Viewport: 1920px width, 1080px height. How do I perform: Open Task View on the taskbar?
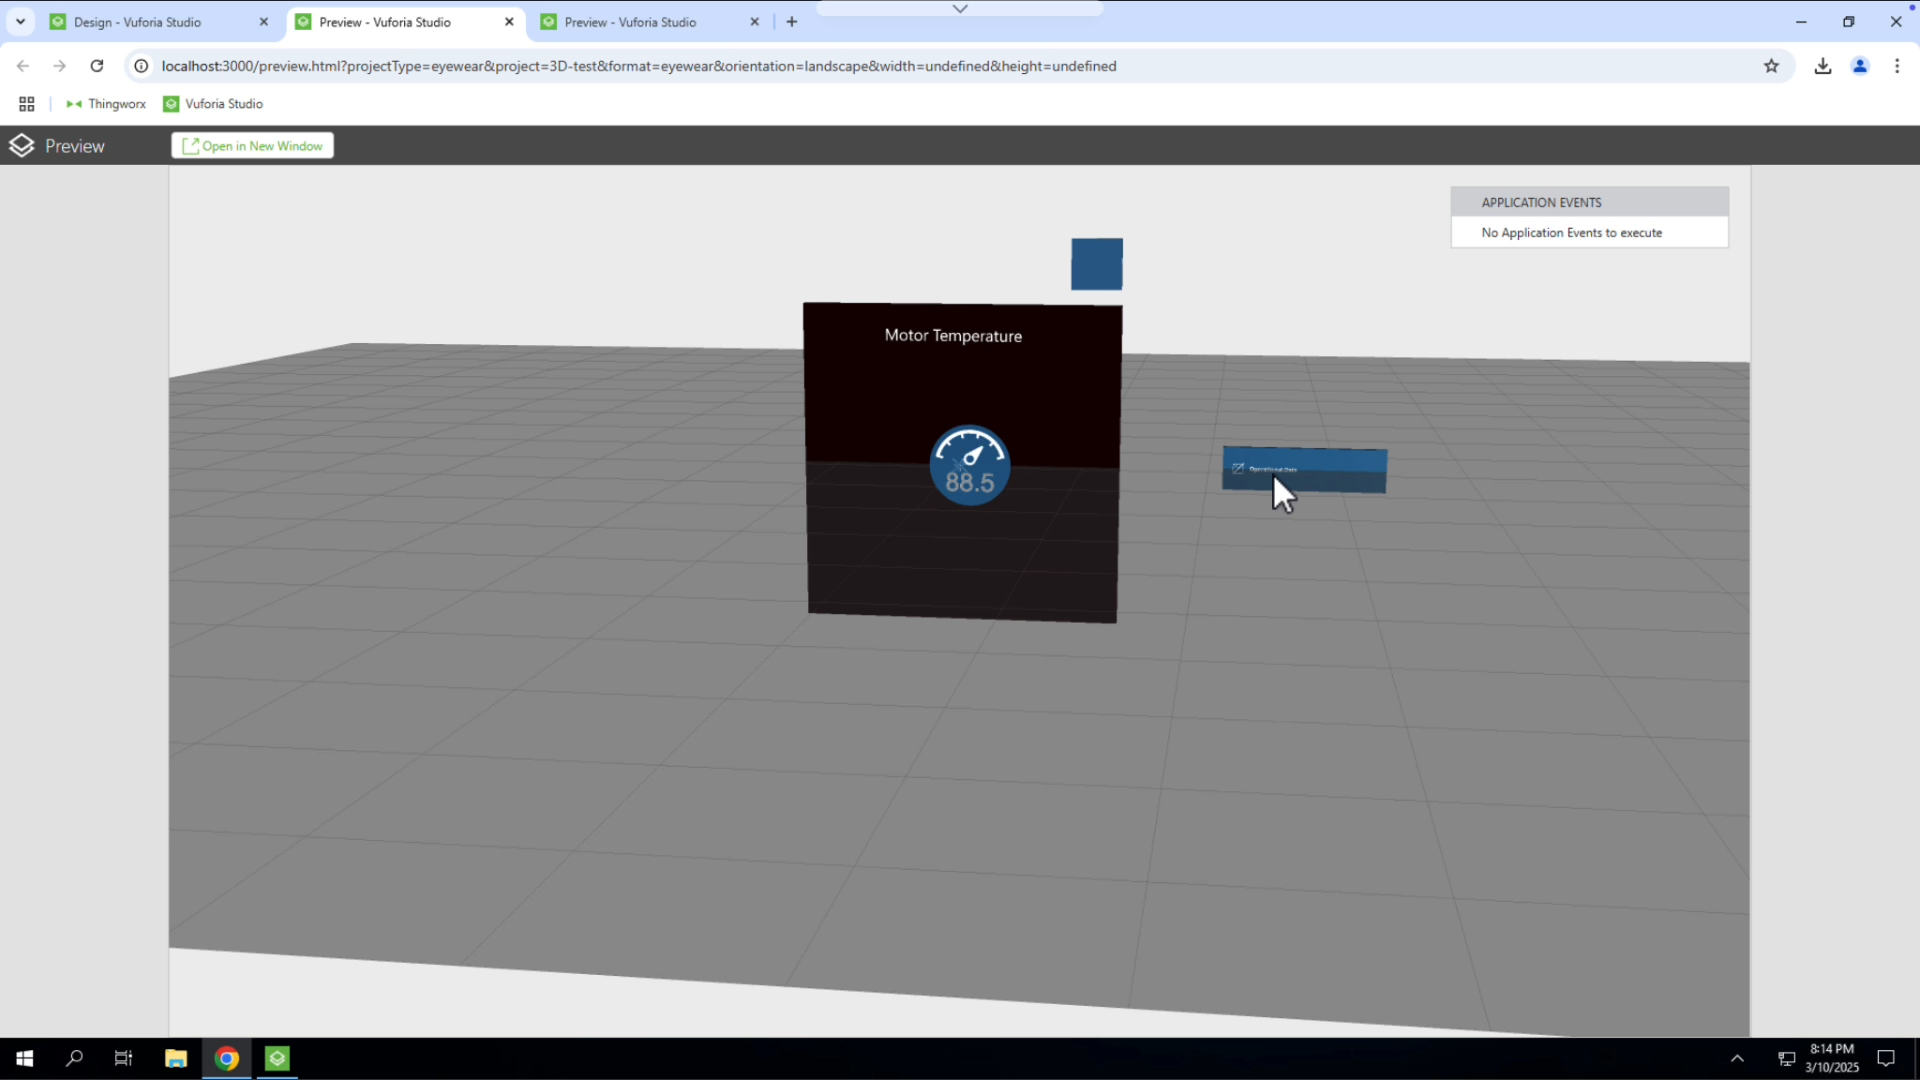(124, 1058)
